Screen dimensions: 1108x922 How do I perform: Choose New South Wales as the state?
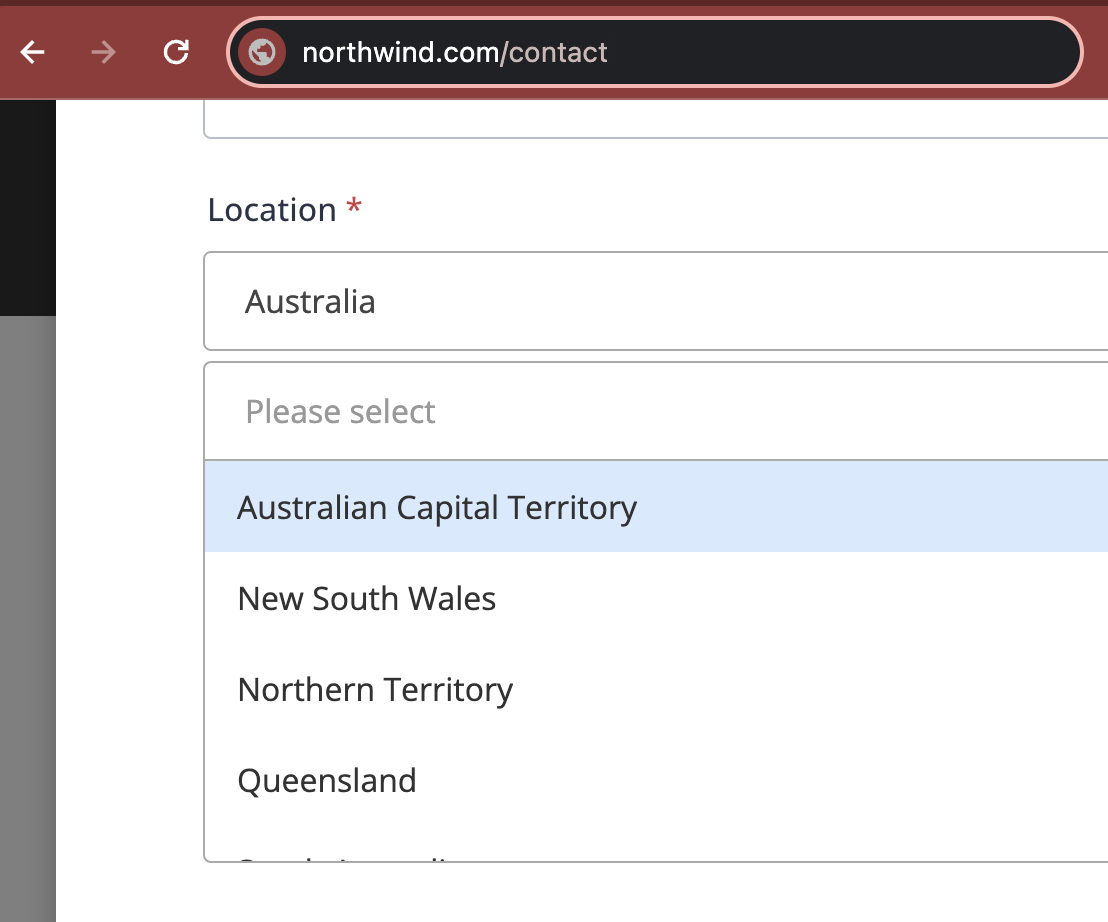pyautogui.click(x=366, y=598)
